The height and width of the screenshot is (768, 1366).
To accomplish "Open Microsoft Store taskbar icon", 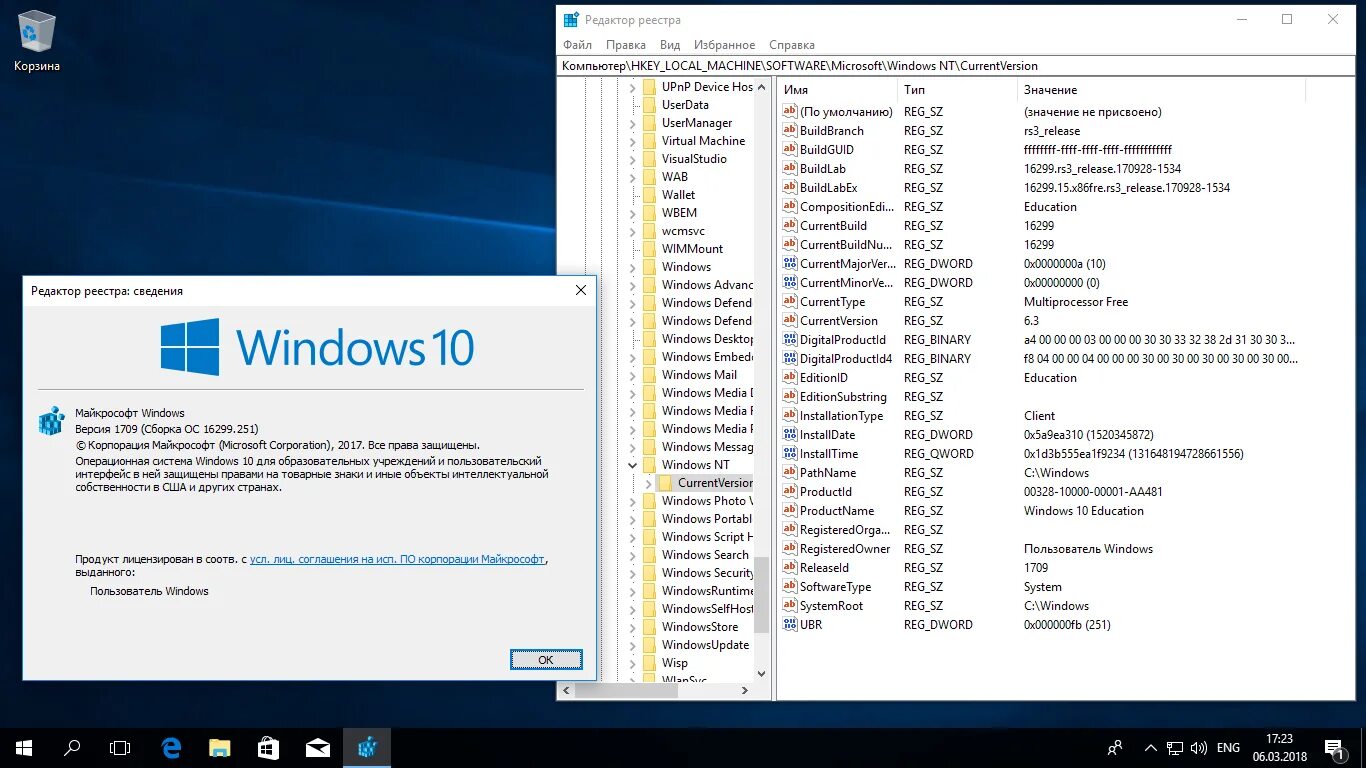I will tap(268, 747).
